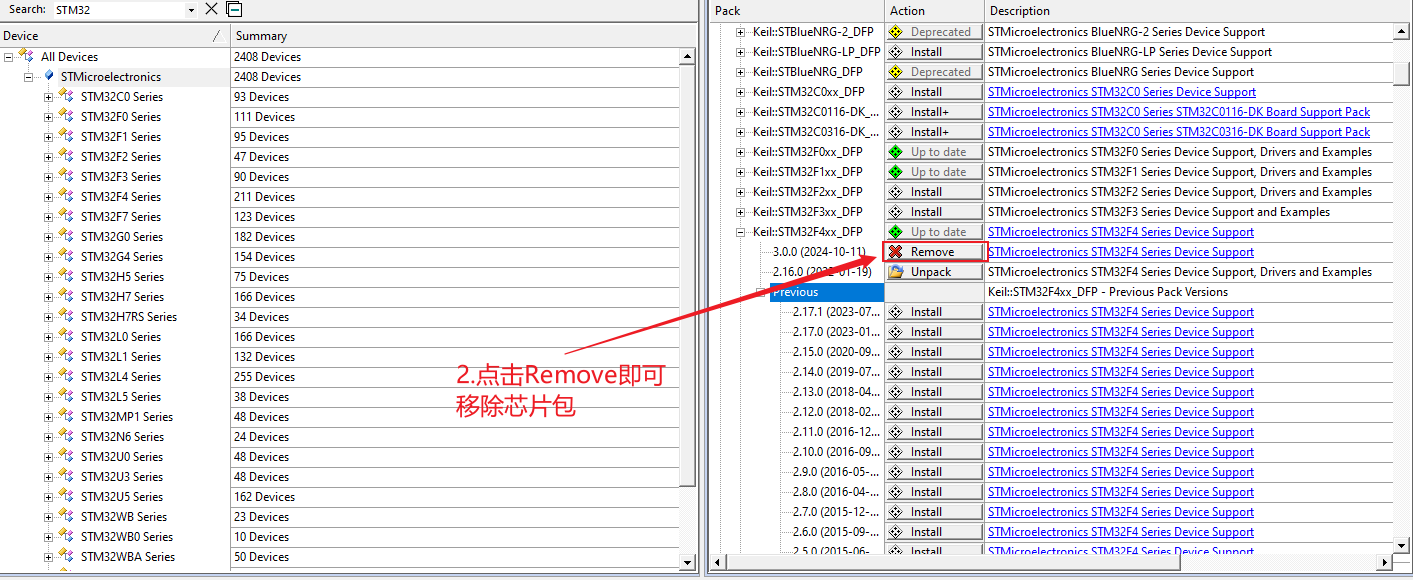Collapse the STMicroelectronics vendor node
The image size is (1413, 580).
point(29,77)
